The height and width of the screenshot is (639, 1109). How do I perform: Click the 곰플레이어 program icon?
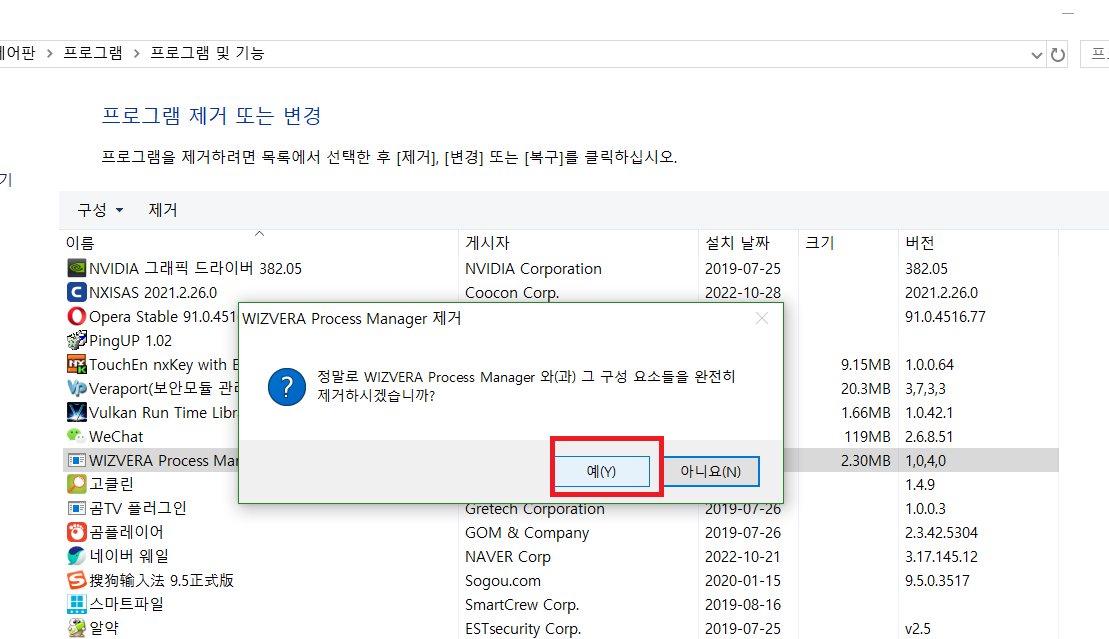tap(76, 532)
